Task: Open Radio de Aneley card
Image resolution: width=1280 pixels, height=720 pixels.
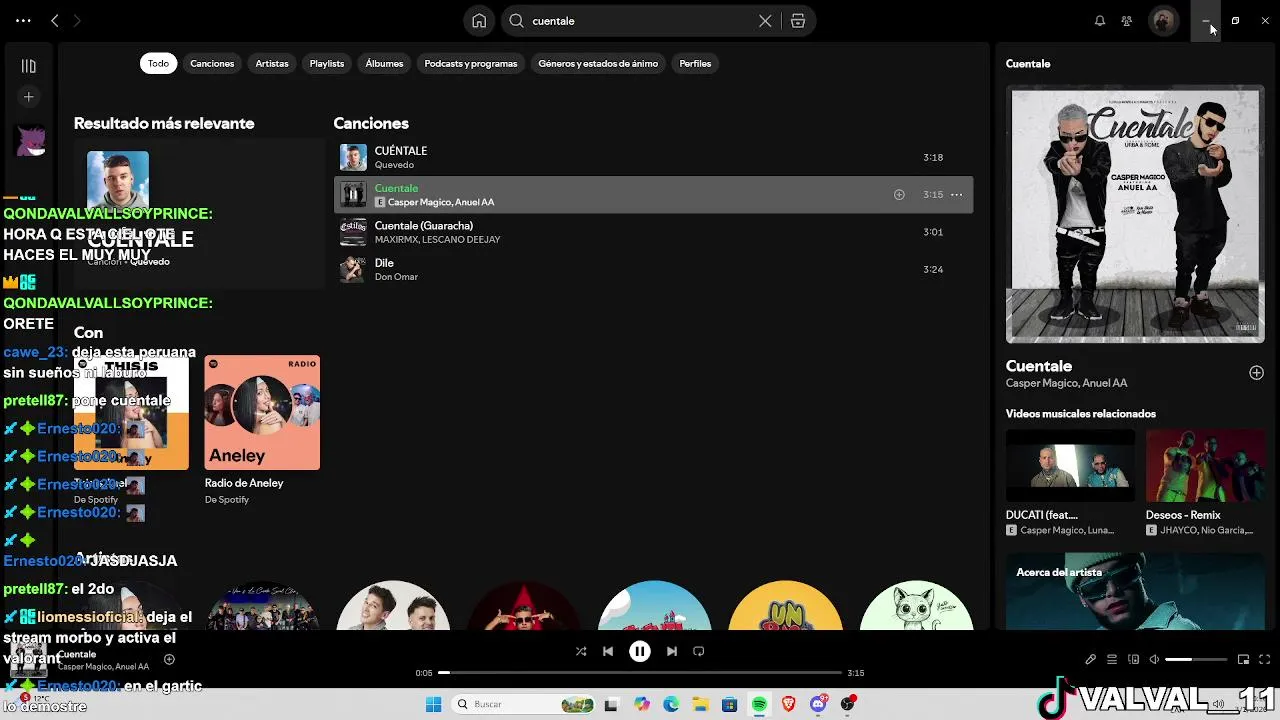Action: point(262,428)
